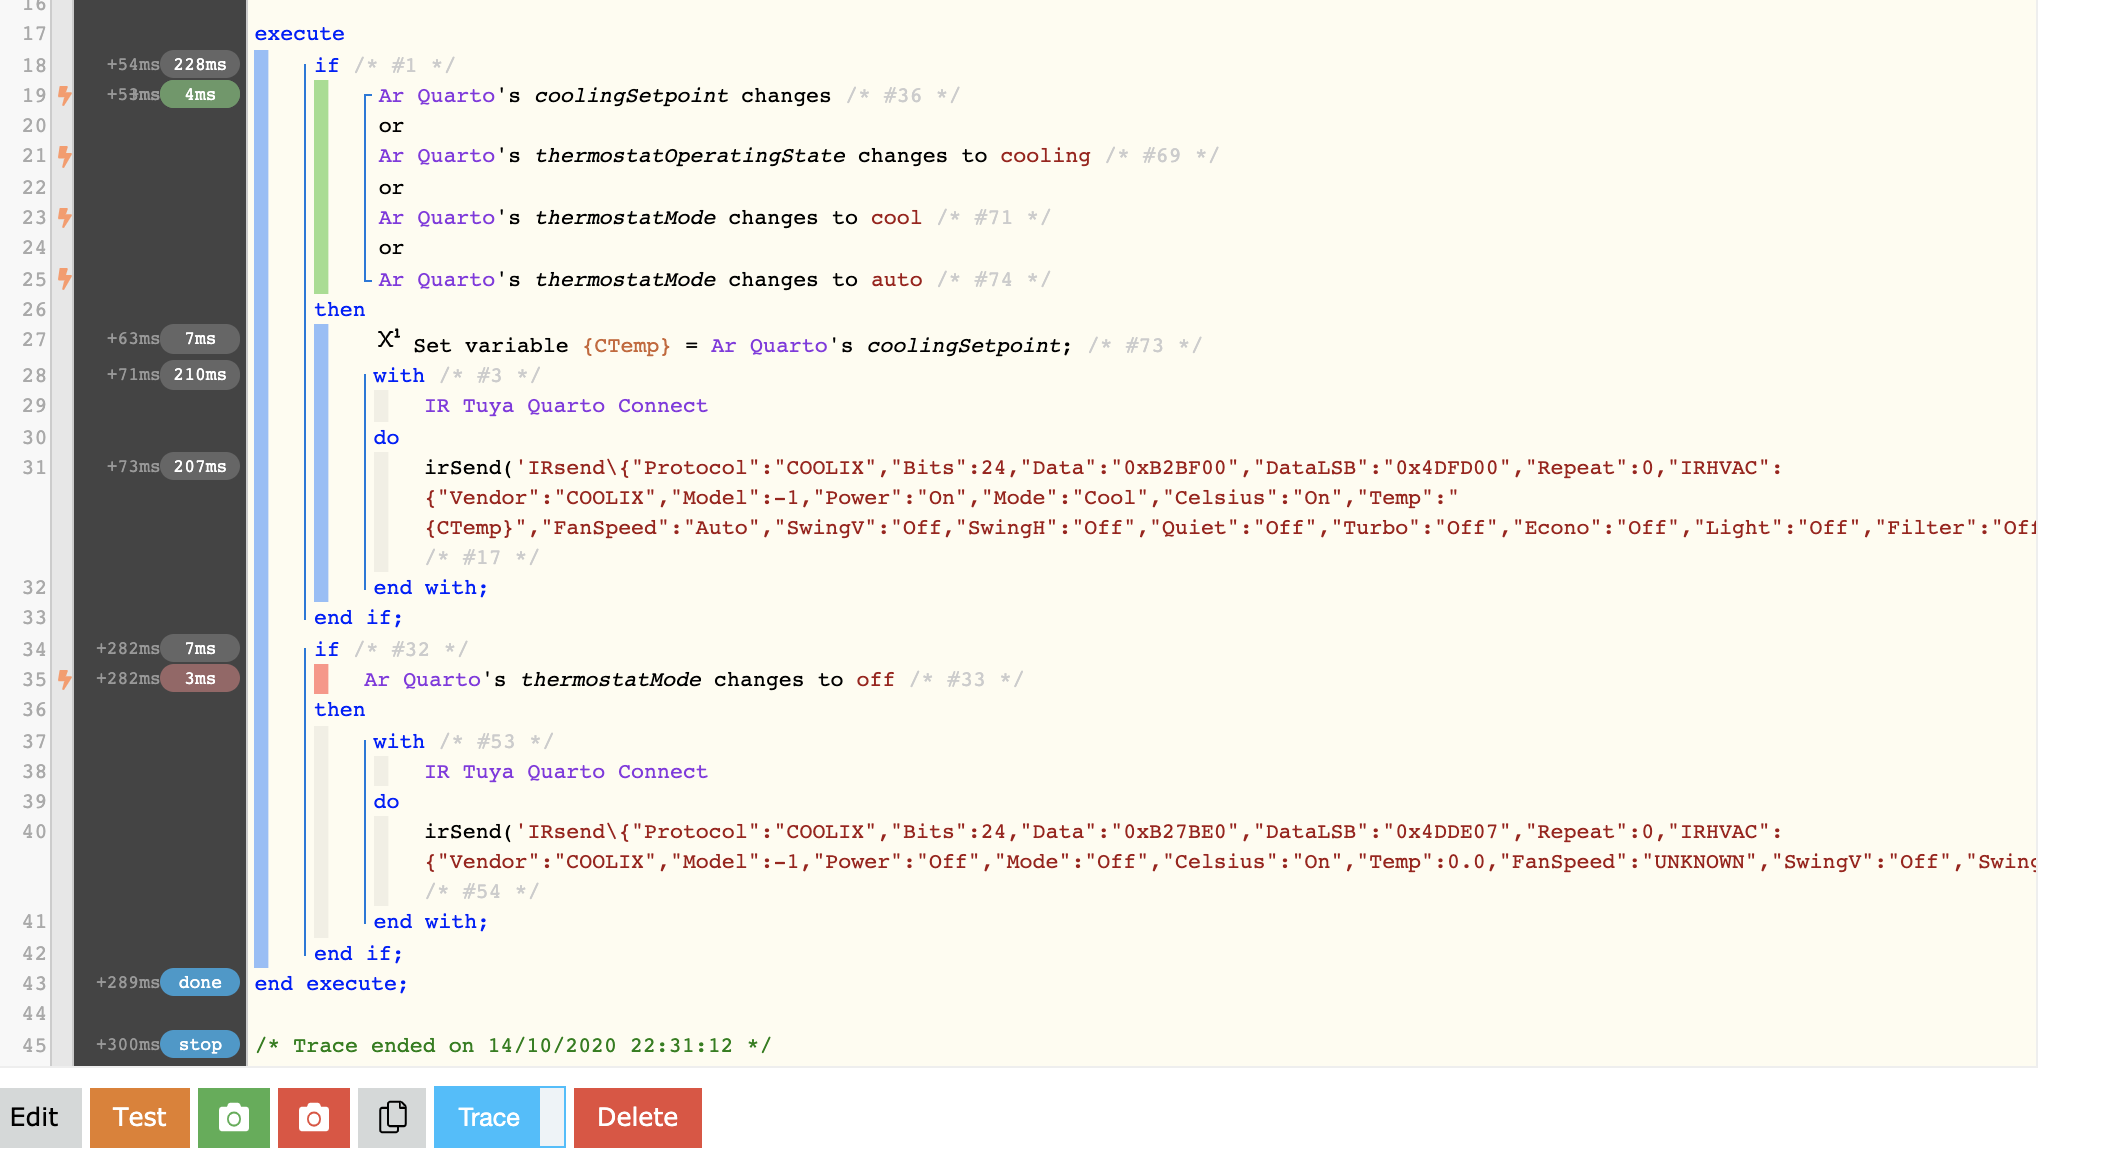Click the 7ms badge on line 27

click(x=200, y=338)
